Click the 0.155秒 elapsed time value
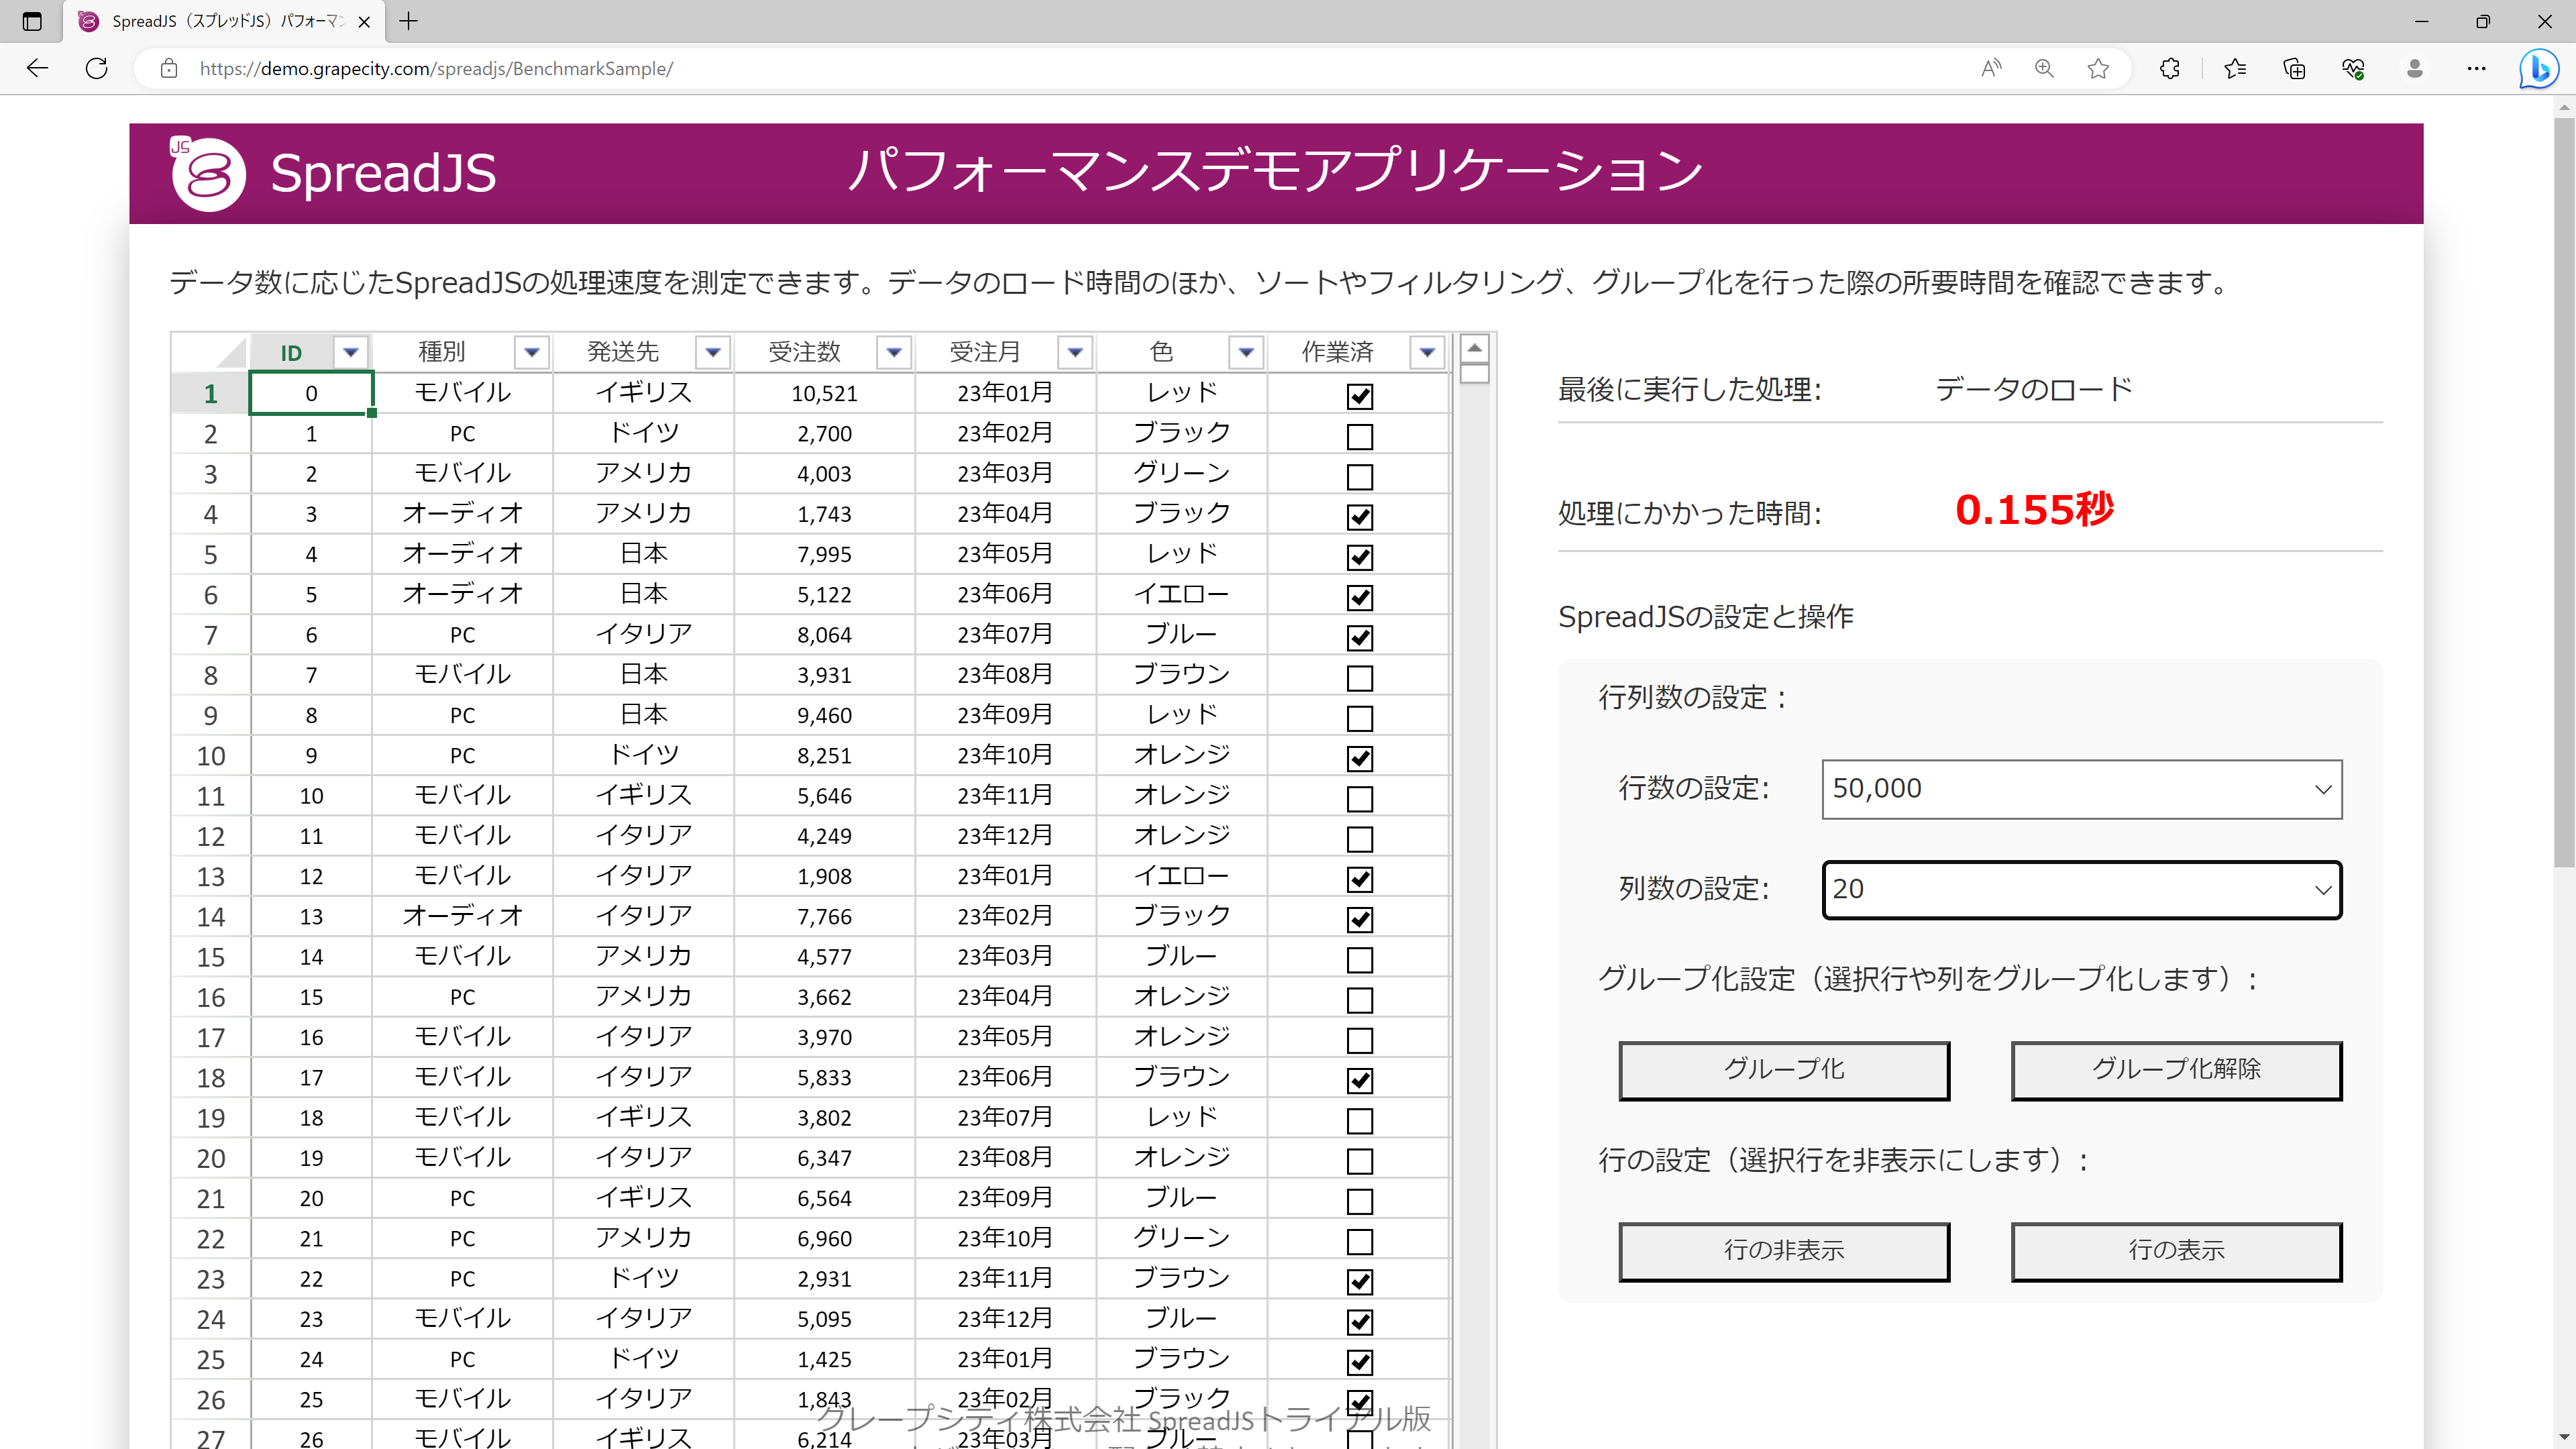Viewport: 2576px width, 1449px height. pos(2034,510)
